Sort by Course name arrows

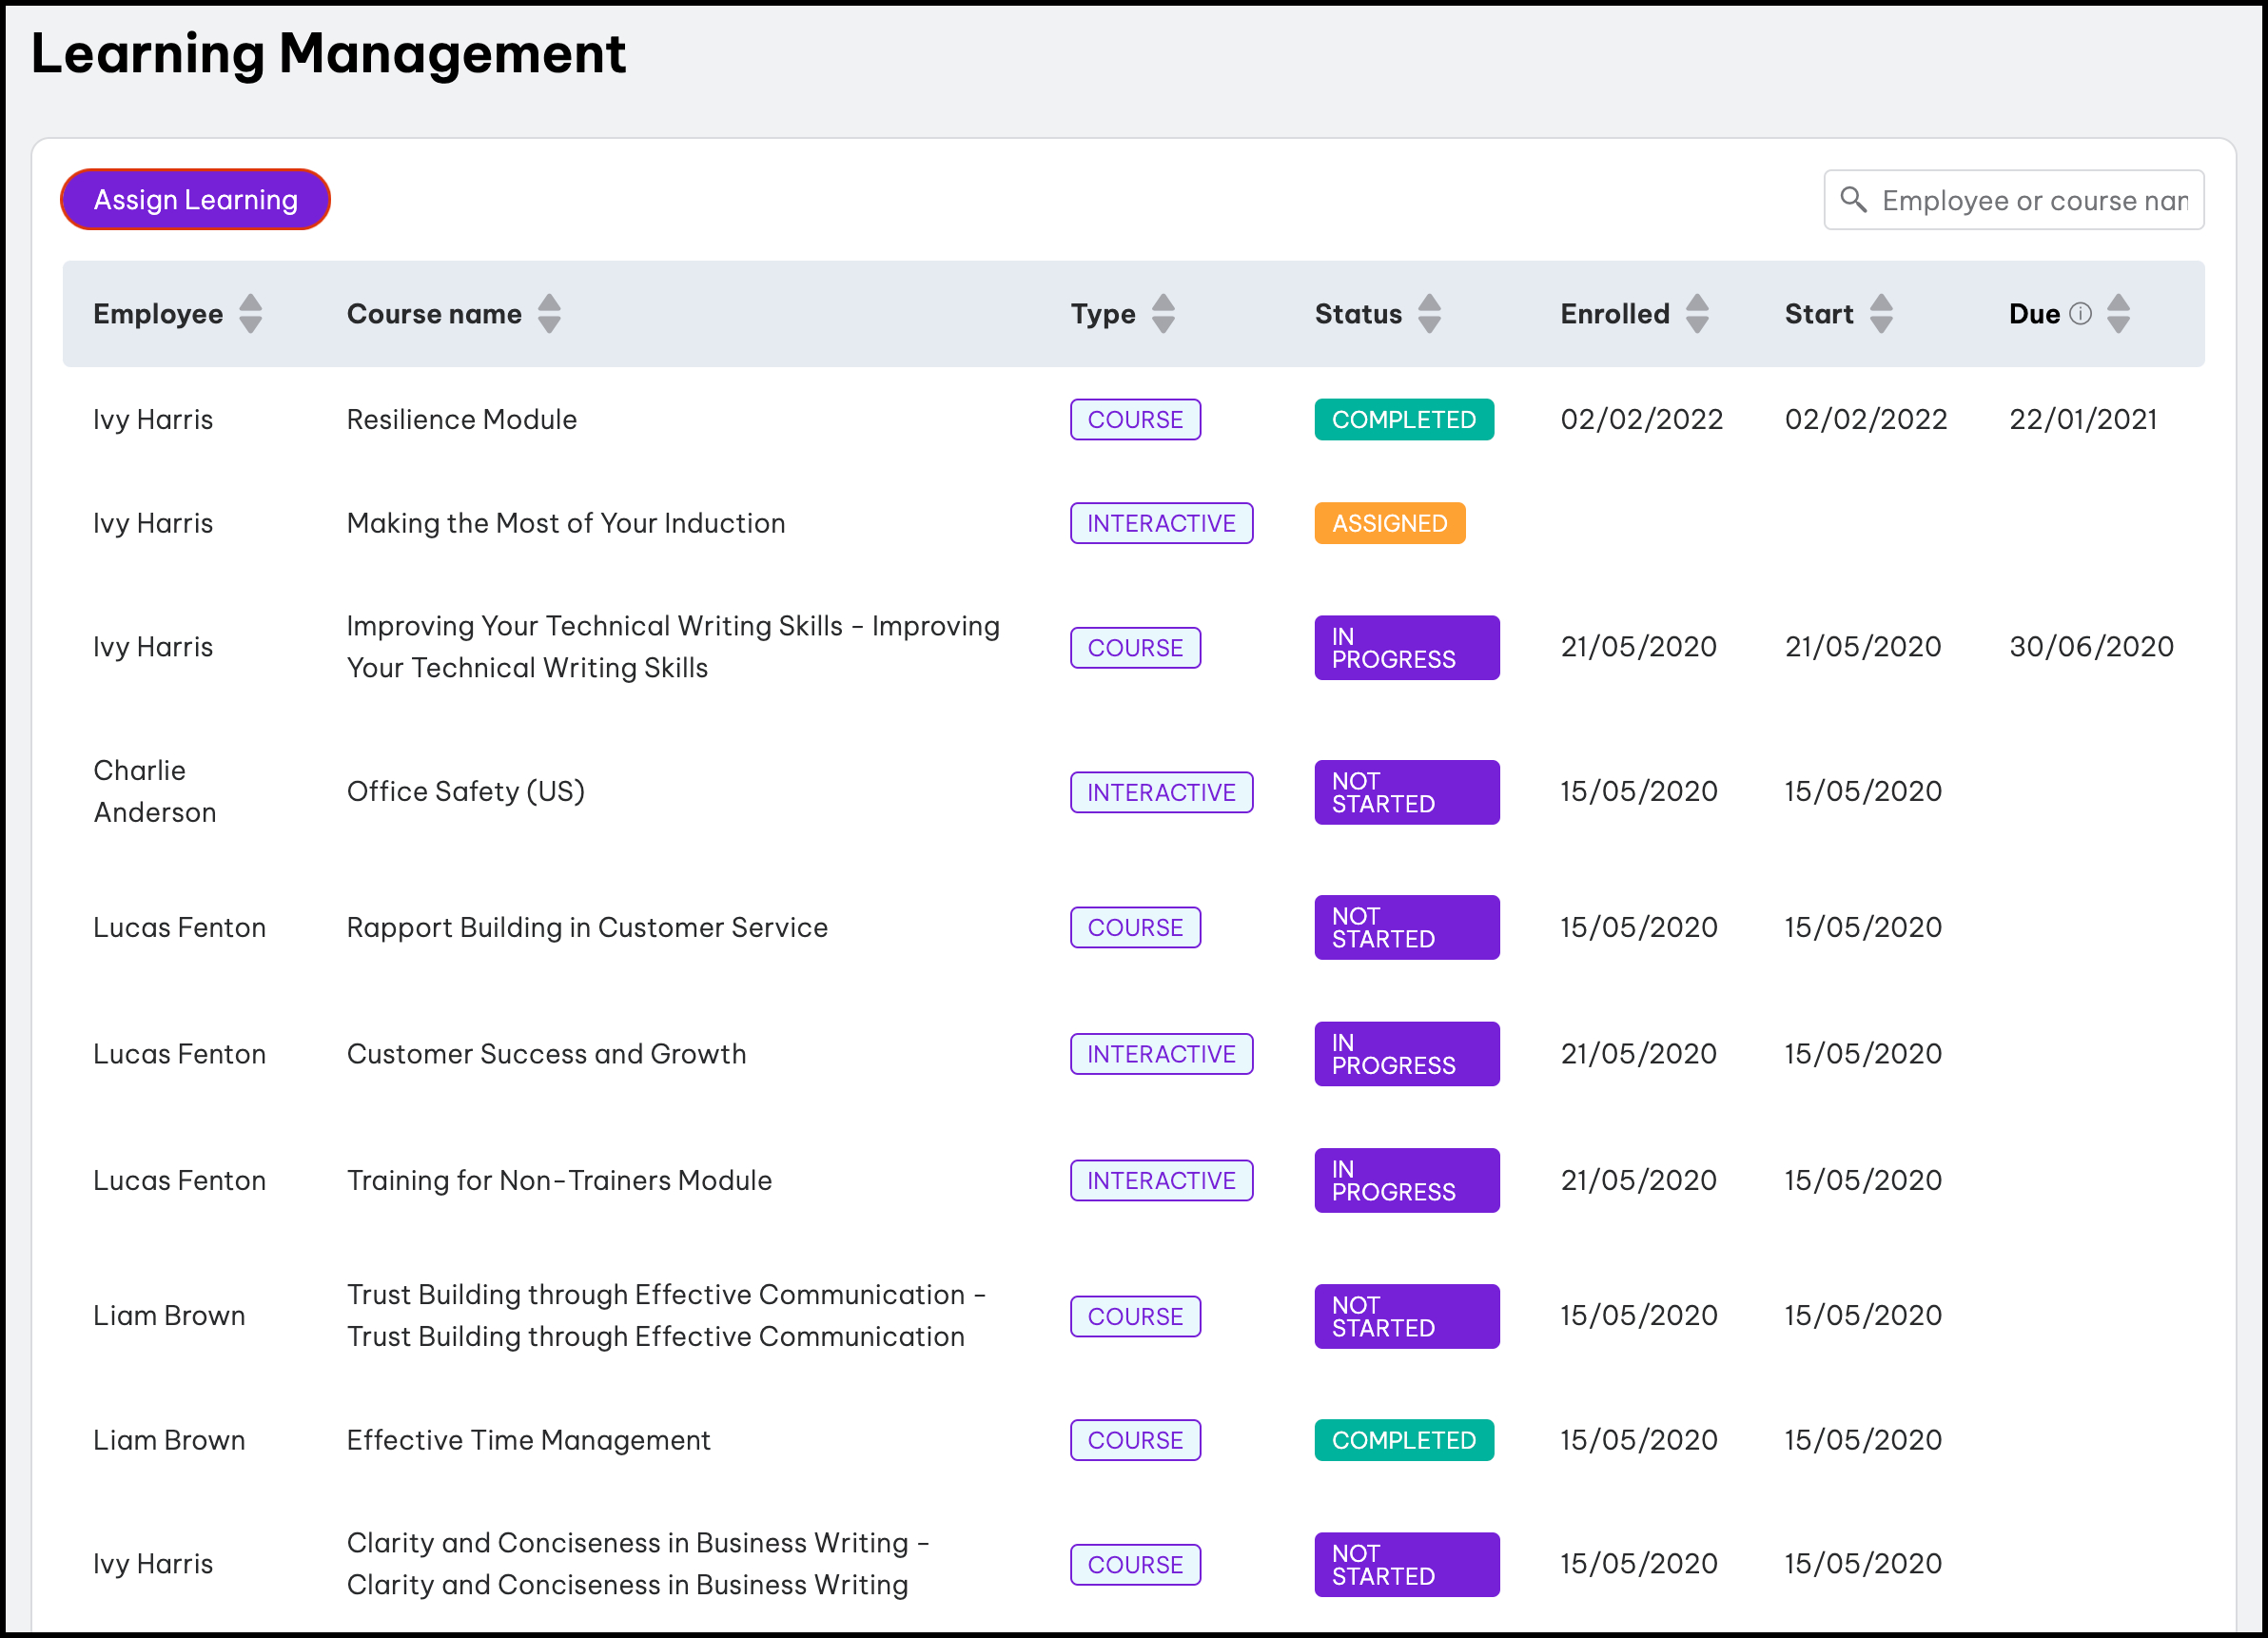[x=549, y=314]
